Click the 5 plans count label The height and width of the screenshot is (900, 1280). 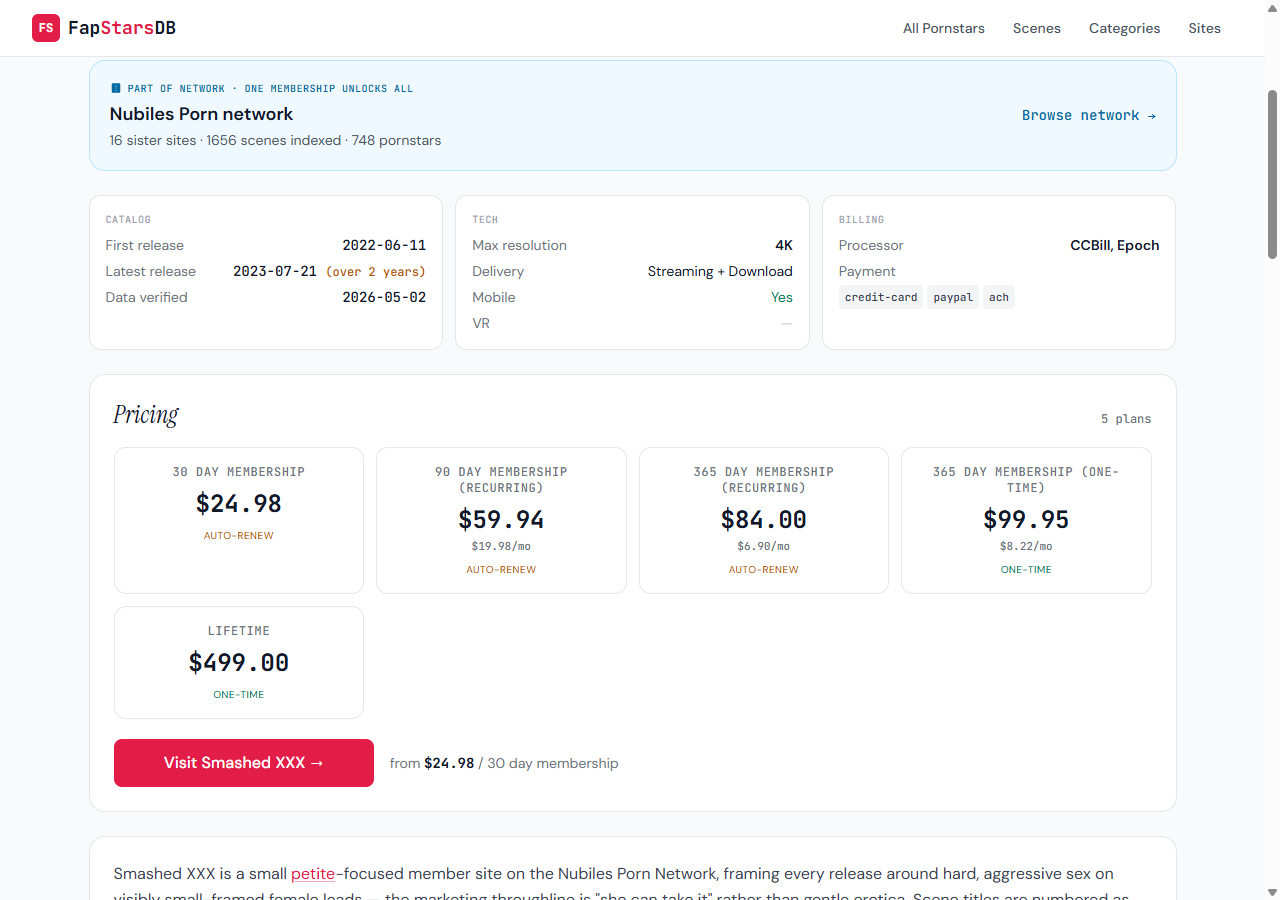click(x=1126, y=419)
